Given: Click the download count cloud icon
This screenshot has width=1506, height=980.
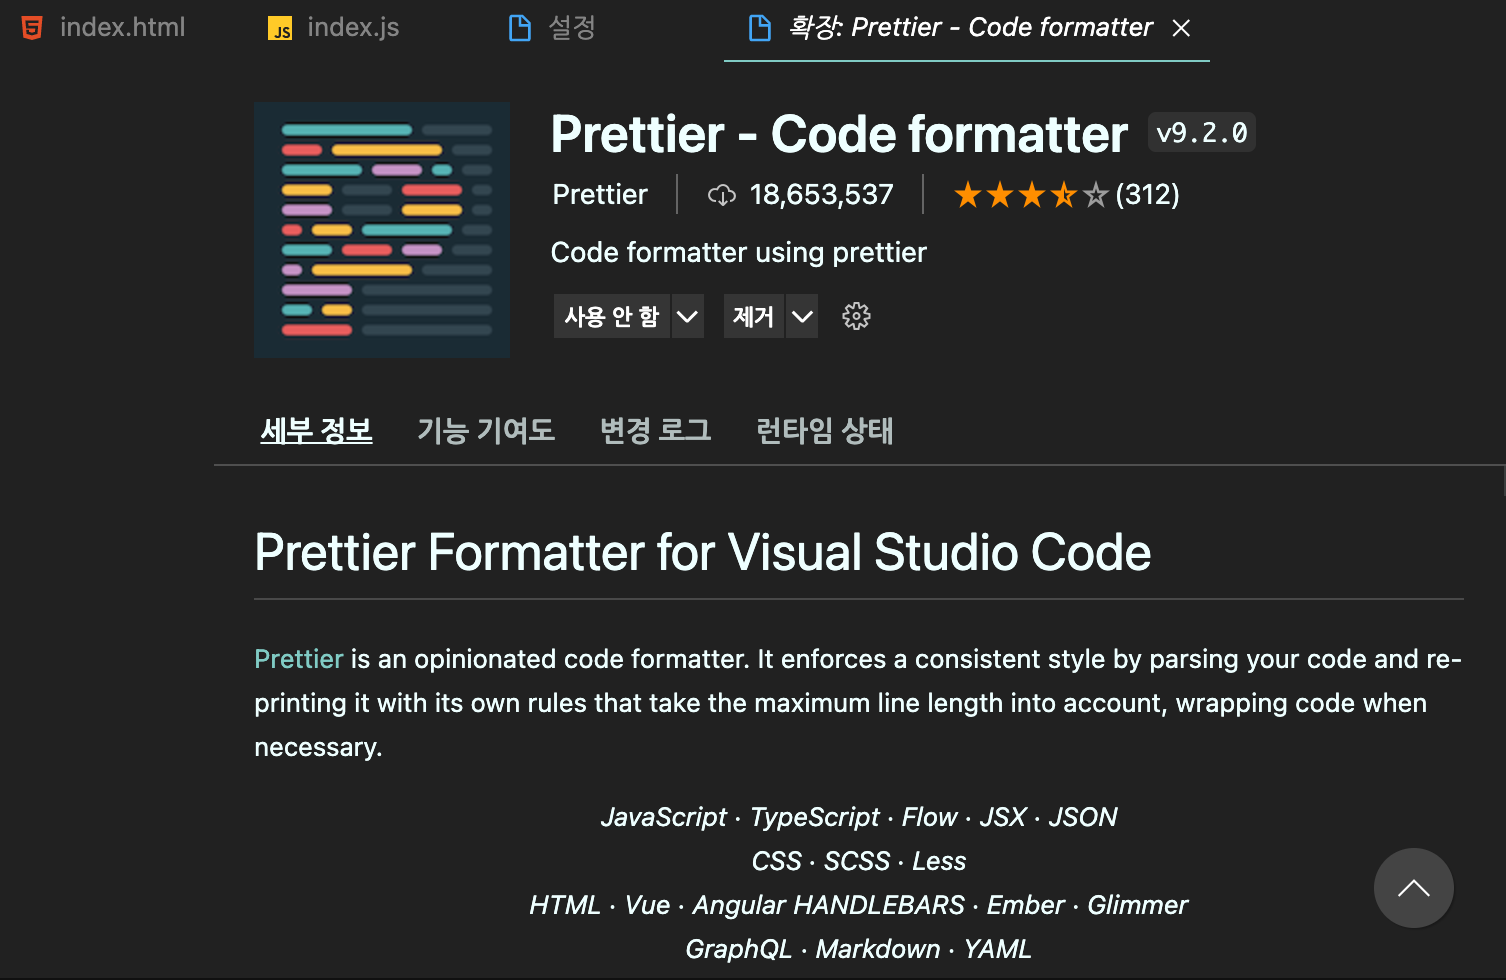Looking at the screenshot, I should (723, 194).
